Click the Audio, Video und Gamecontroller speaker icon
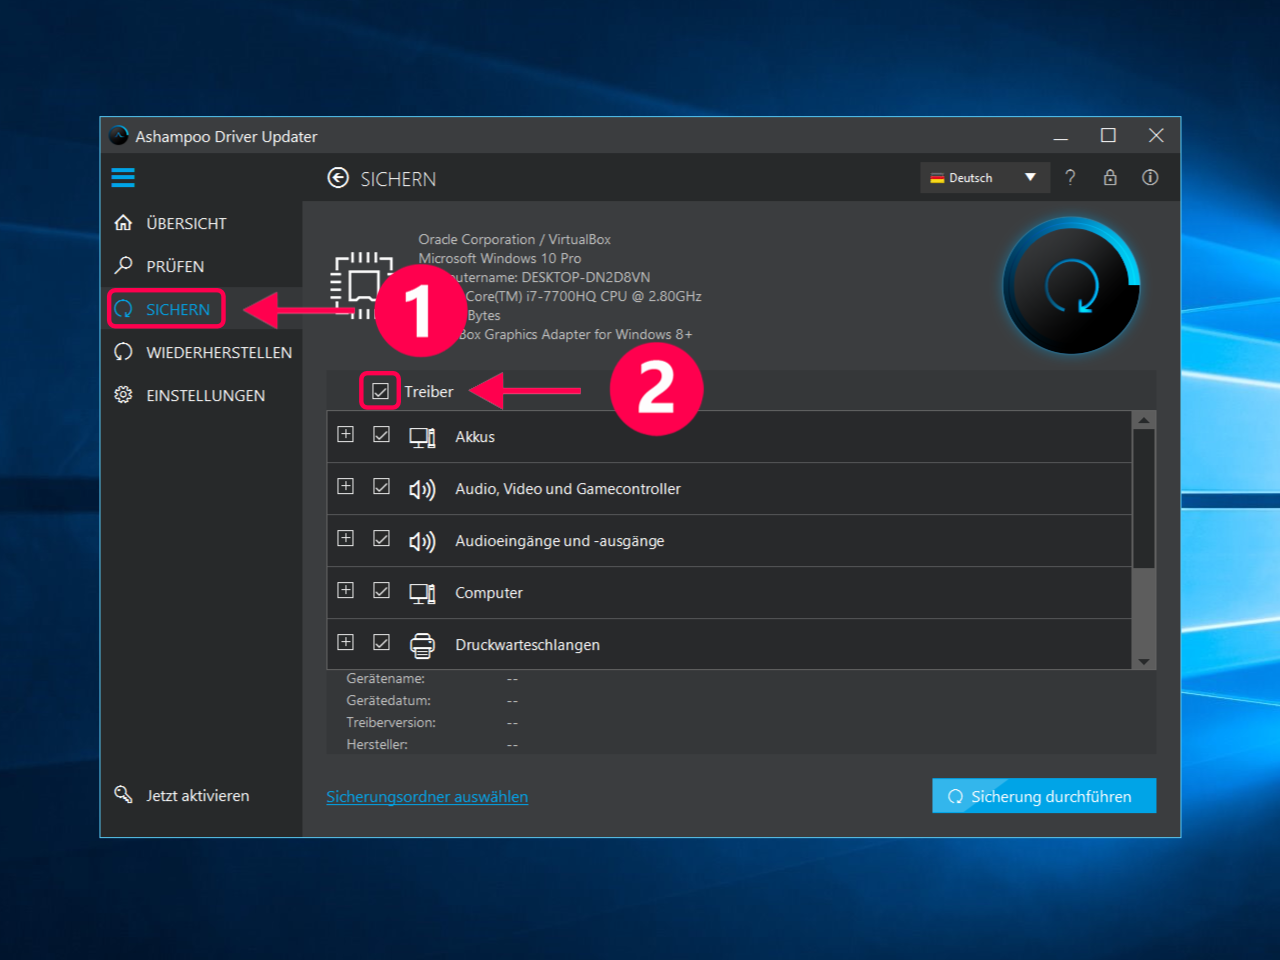This screenshot has height=960, width=1280. coord(422,489)
